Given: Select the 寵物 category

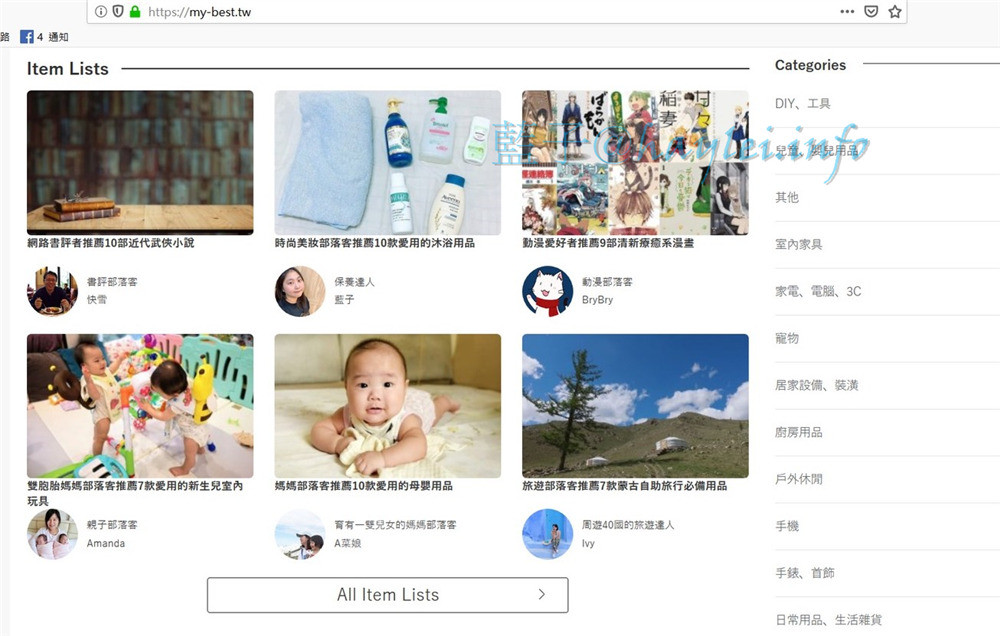Looking at the screenshot, I should tap(787, 338).
